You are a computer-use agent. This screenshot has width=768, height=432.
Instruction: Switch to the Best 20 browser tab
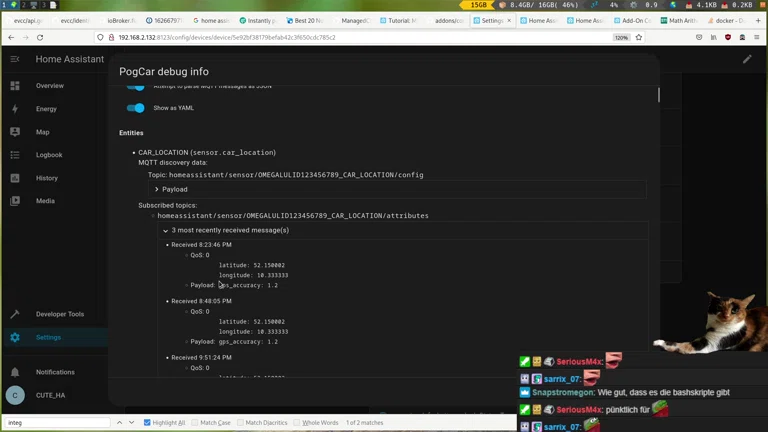coord(305,21)
